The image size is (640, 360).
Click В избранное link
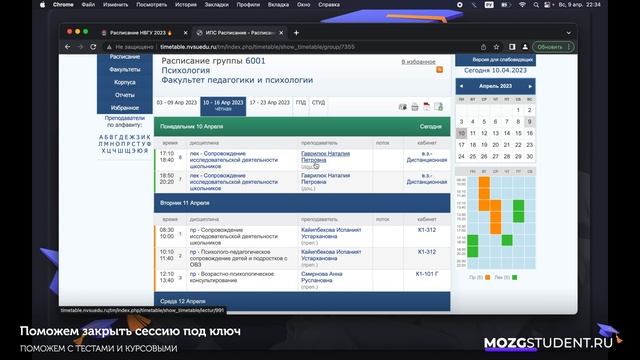418,62
